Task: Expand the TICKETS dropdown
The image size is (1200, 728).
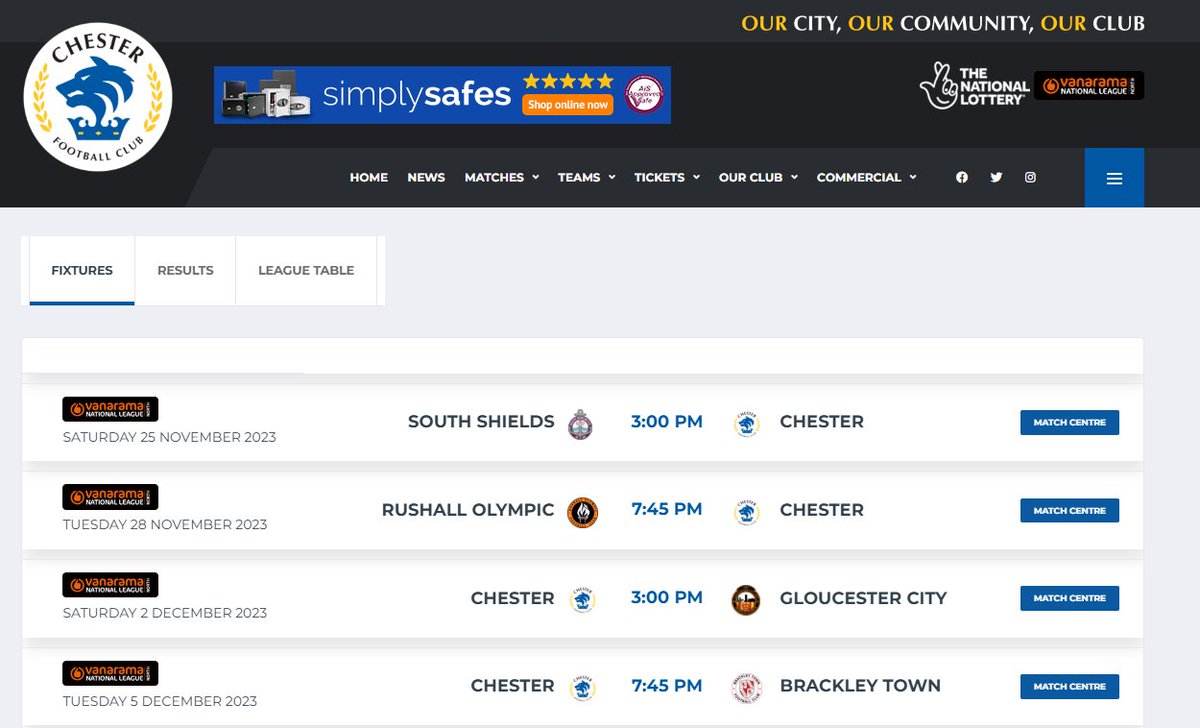Action: [x=666, y=177]
